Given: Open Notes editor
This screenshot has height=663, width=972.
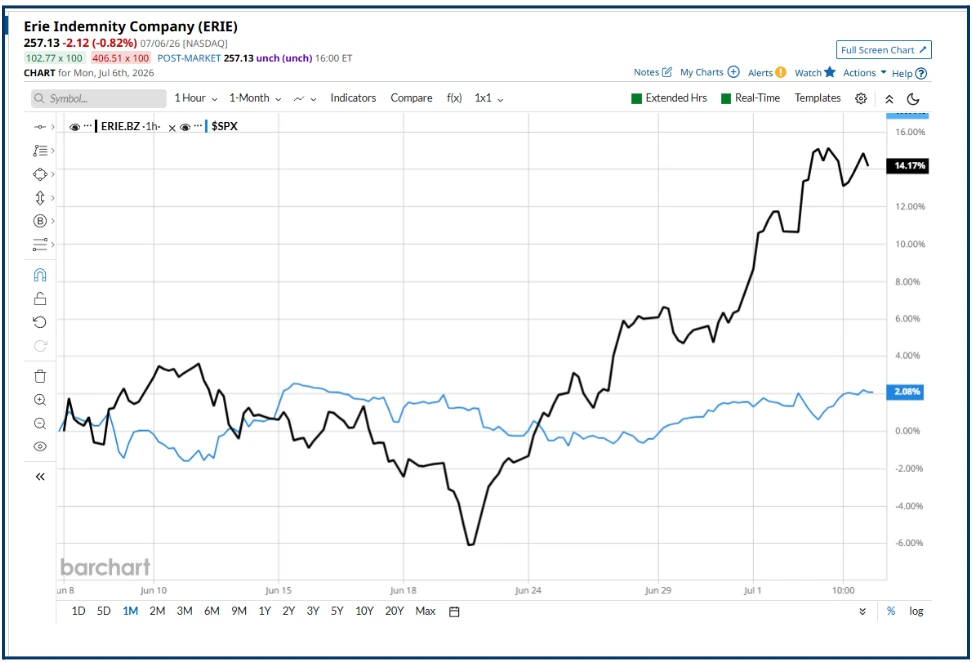Looking at the screenshot, I should tap(652, 72).
